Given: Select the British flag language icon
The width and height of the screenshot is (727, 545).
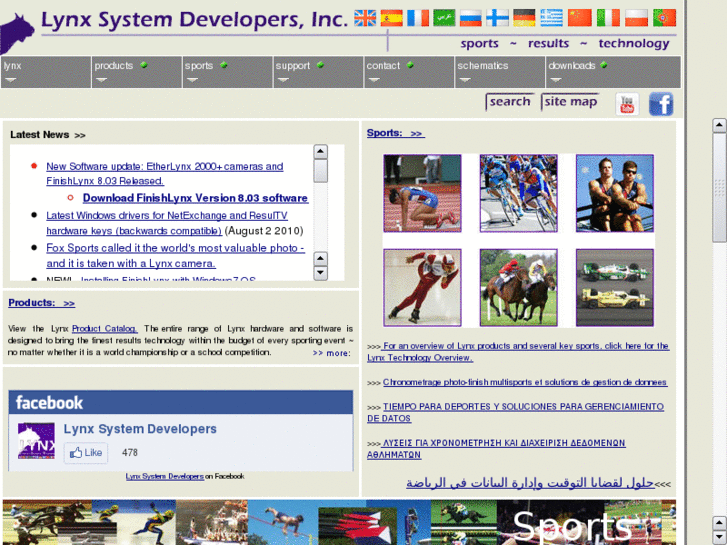Looking at the screenshot, I should click(x=365, y=18).
